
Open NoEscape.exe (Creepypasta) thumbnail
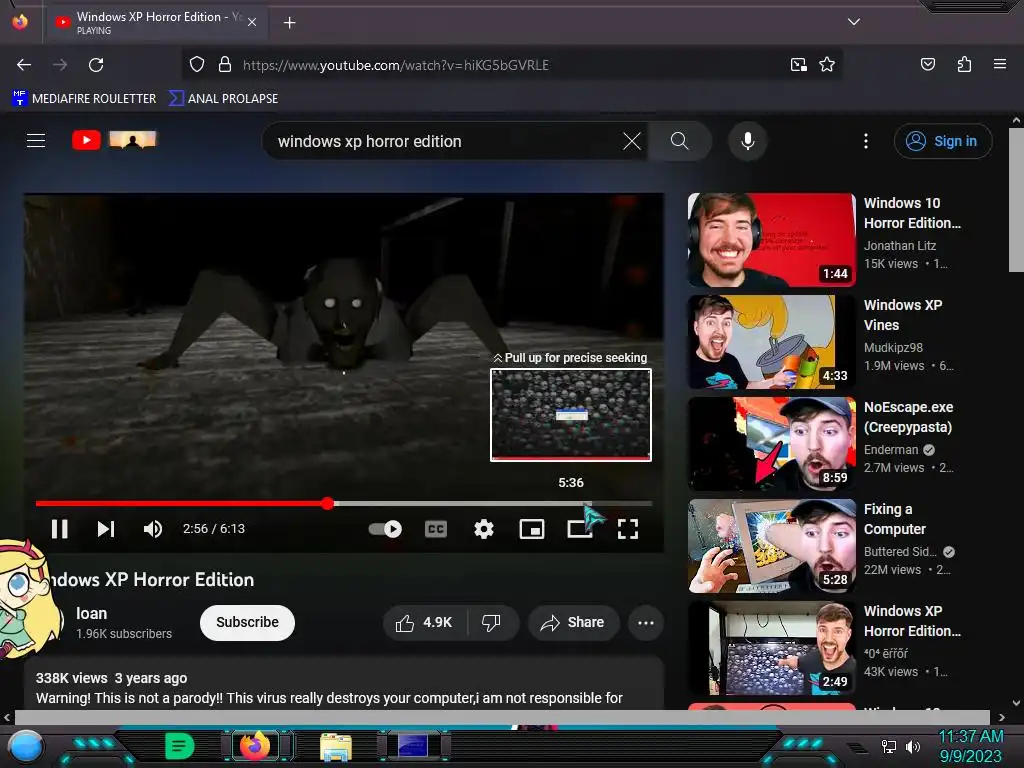click(771, 443)
